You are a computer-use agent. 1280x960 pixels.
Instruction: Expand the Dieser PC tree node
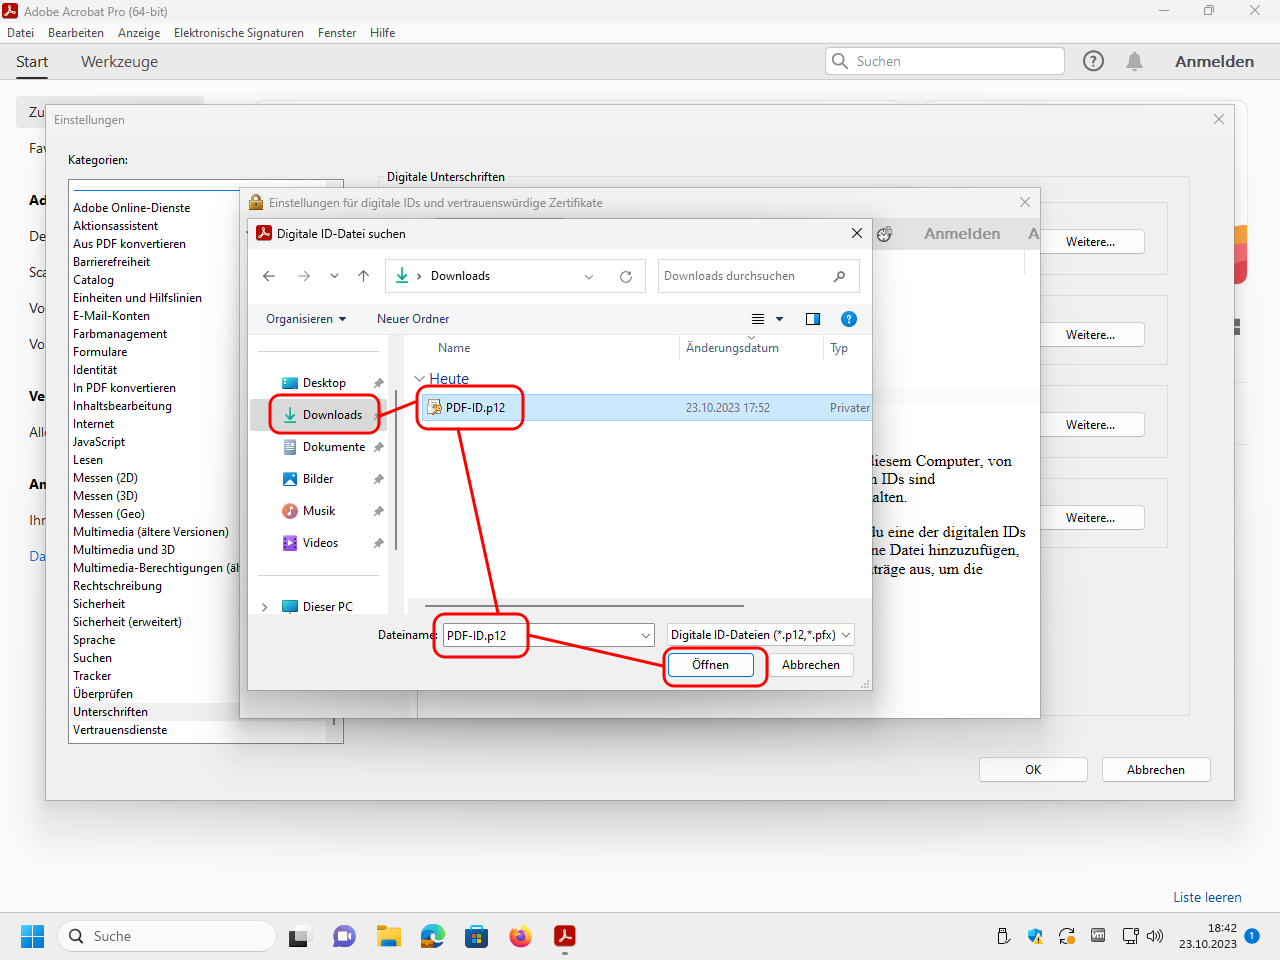[x=264, y=607]
